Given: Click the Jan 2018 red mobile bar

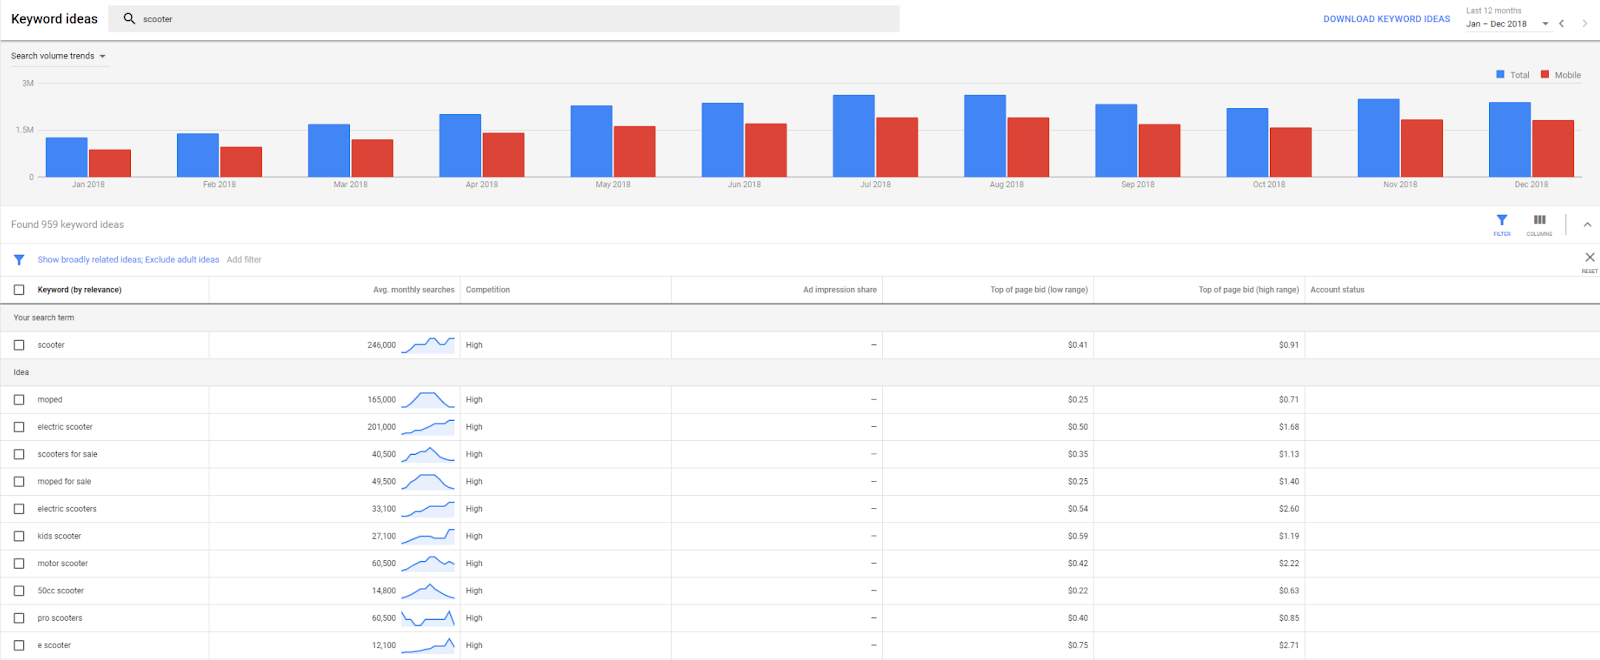Looking at the screenshot, I should (110, 163).
